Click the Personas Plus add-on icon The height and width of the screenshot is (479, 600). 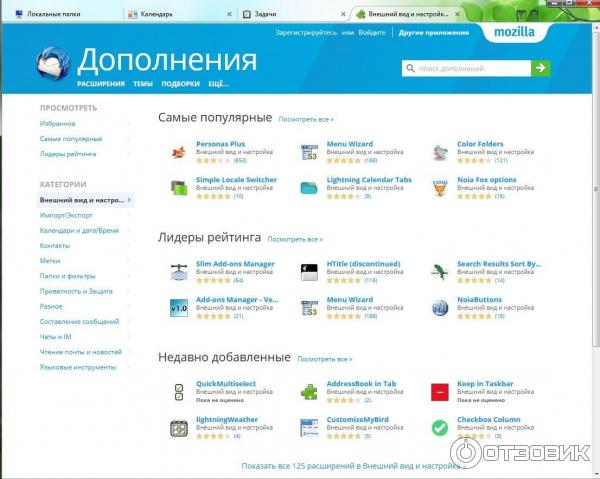[x=178, y=152]
